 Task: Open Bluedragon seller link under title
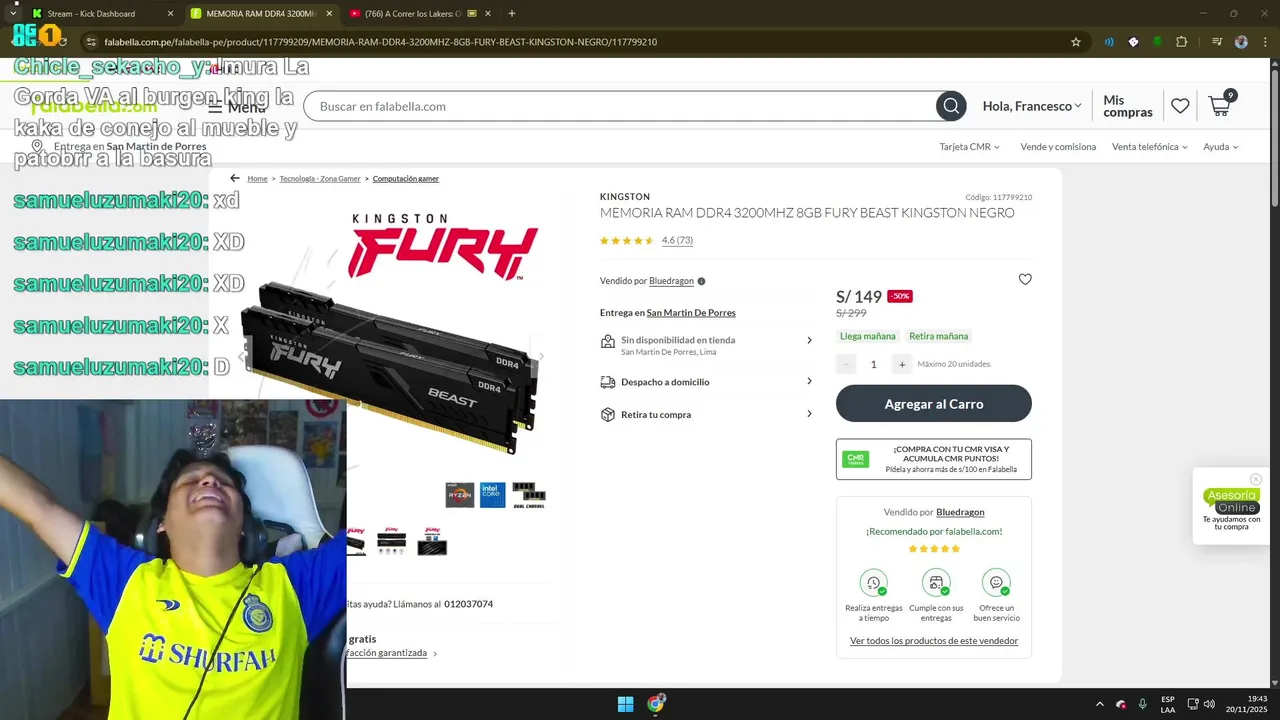pyautogui.click(x=671, y=282)
